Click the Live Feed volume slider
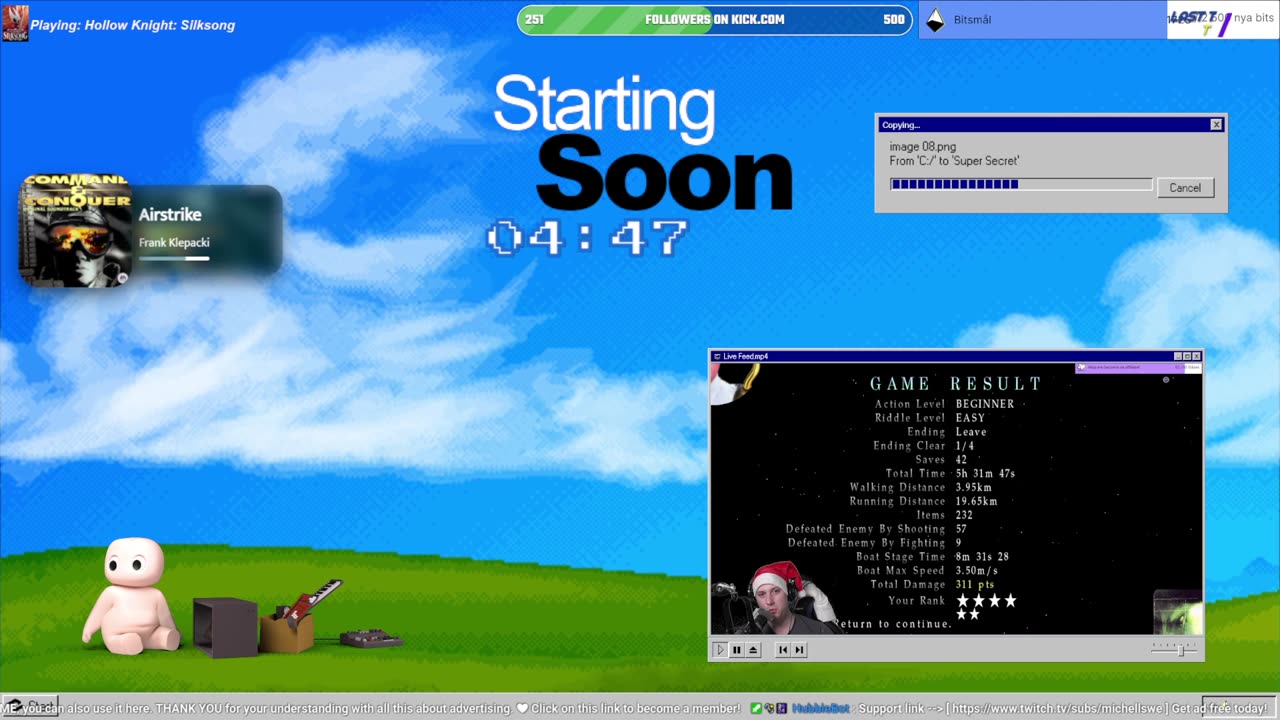Screen dimensions: 1280x720 pos(1174,649)
